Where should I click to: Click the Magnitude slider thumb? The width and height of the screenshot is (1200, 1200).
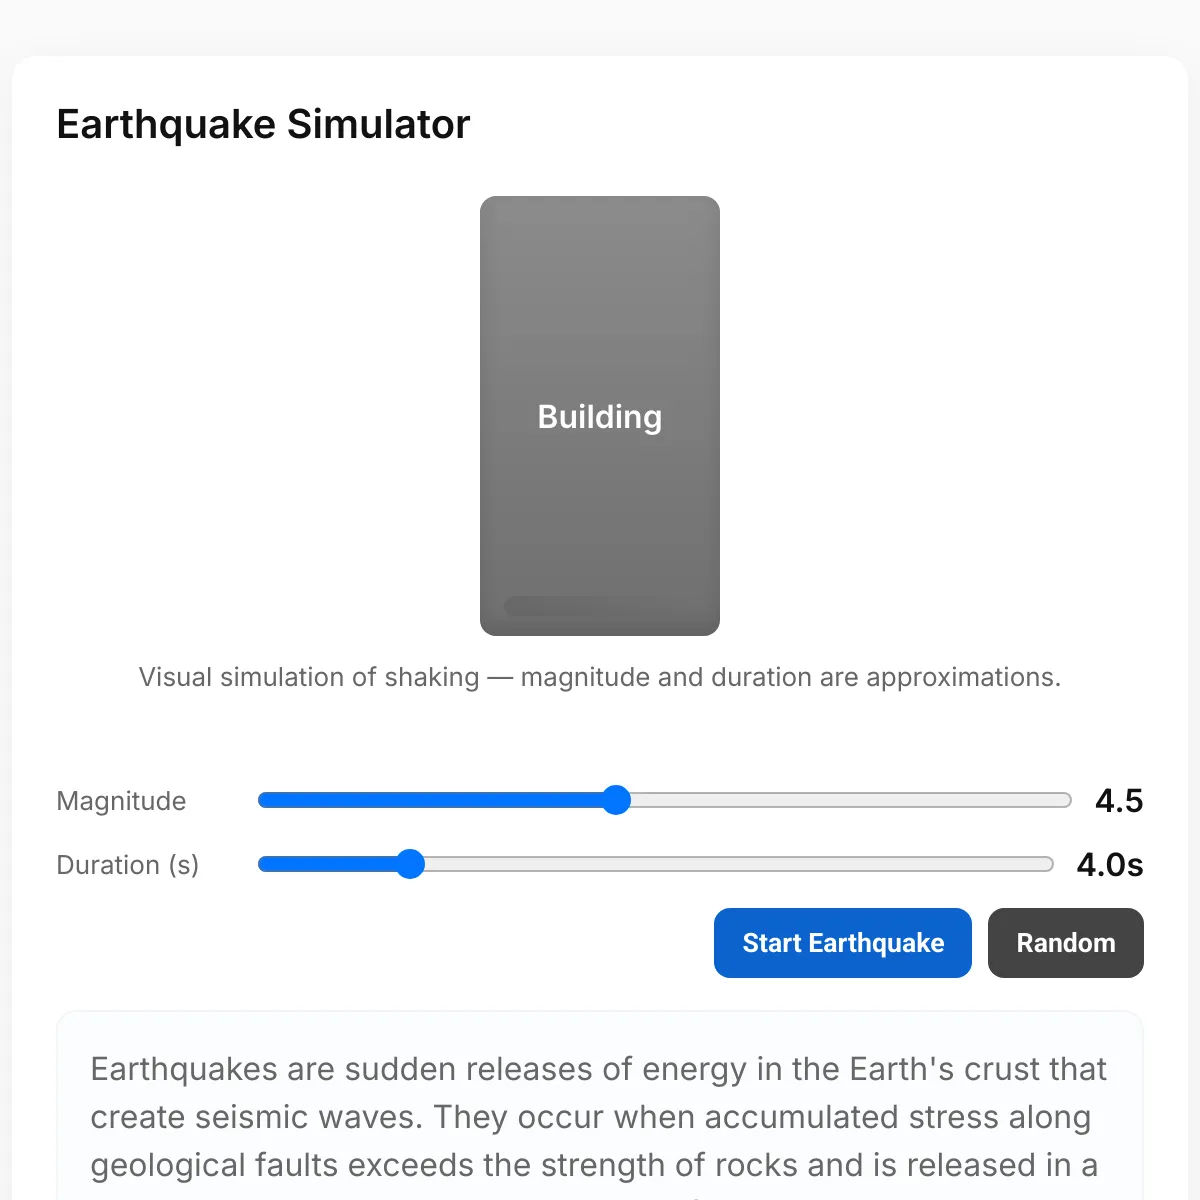click(617, 800)
